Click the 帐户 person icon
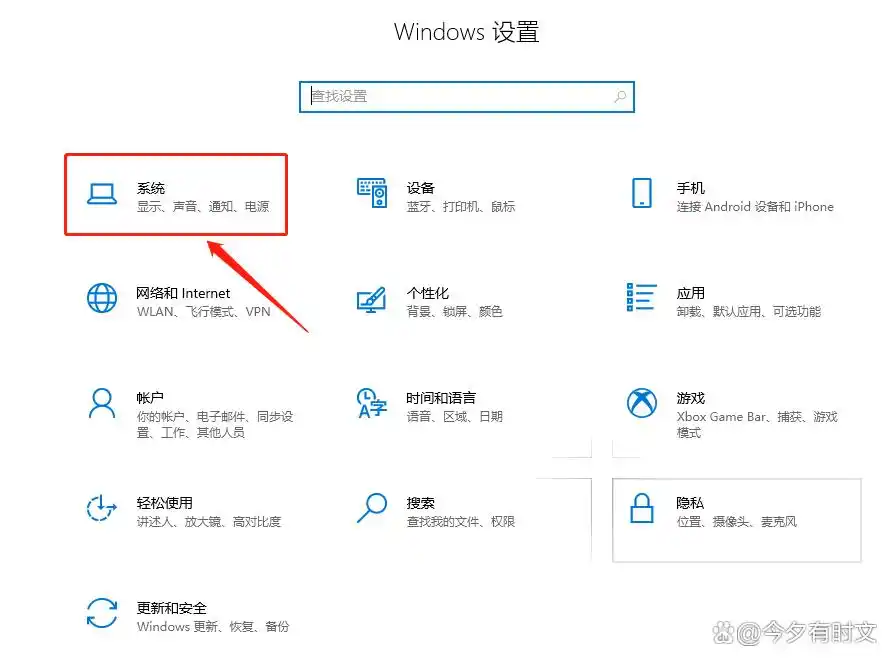The image size is (895, 664). [102, 404]
